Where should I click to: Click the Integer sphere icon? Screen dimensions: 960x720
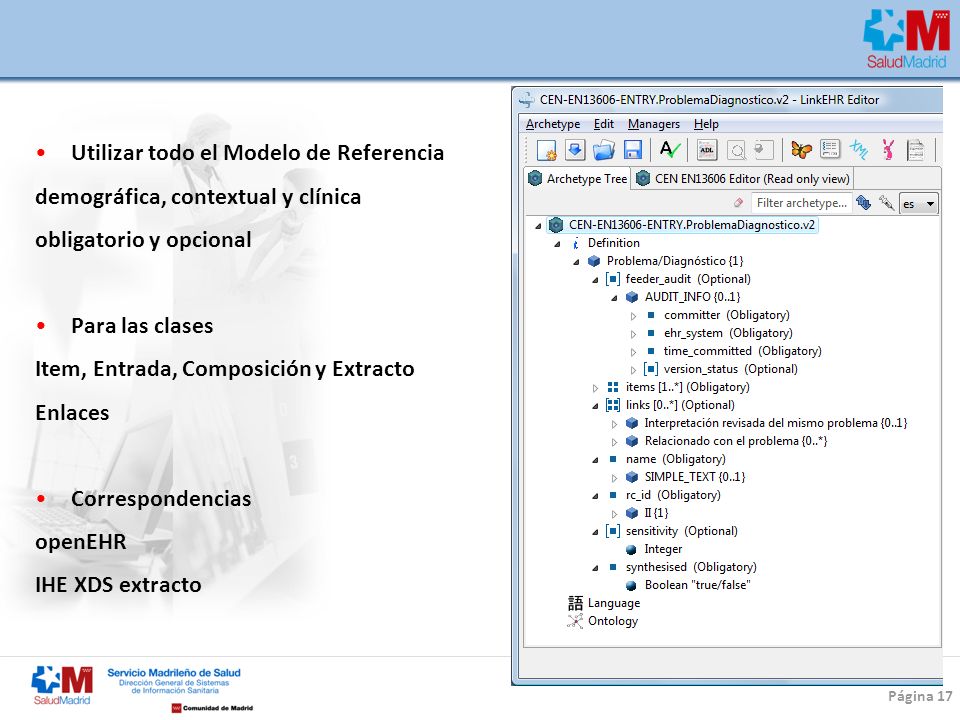point(631,550)
